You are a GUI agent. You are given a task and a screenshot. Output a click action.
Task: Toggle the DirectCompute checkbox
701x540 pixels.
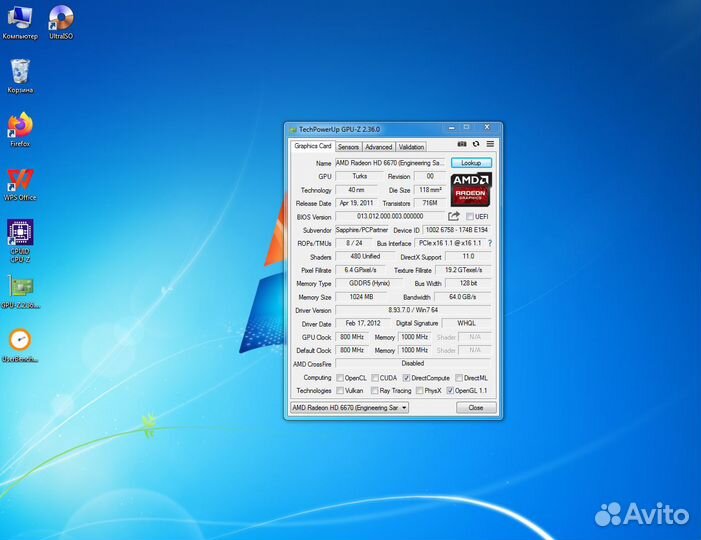(x=406, y=378)
